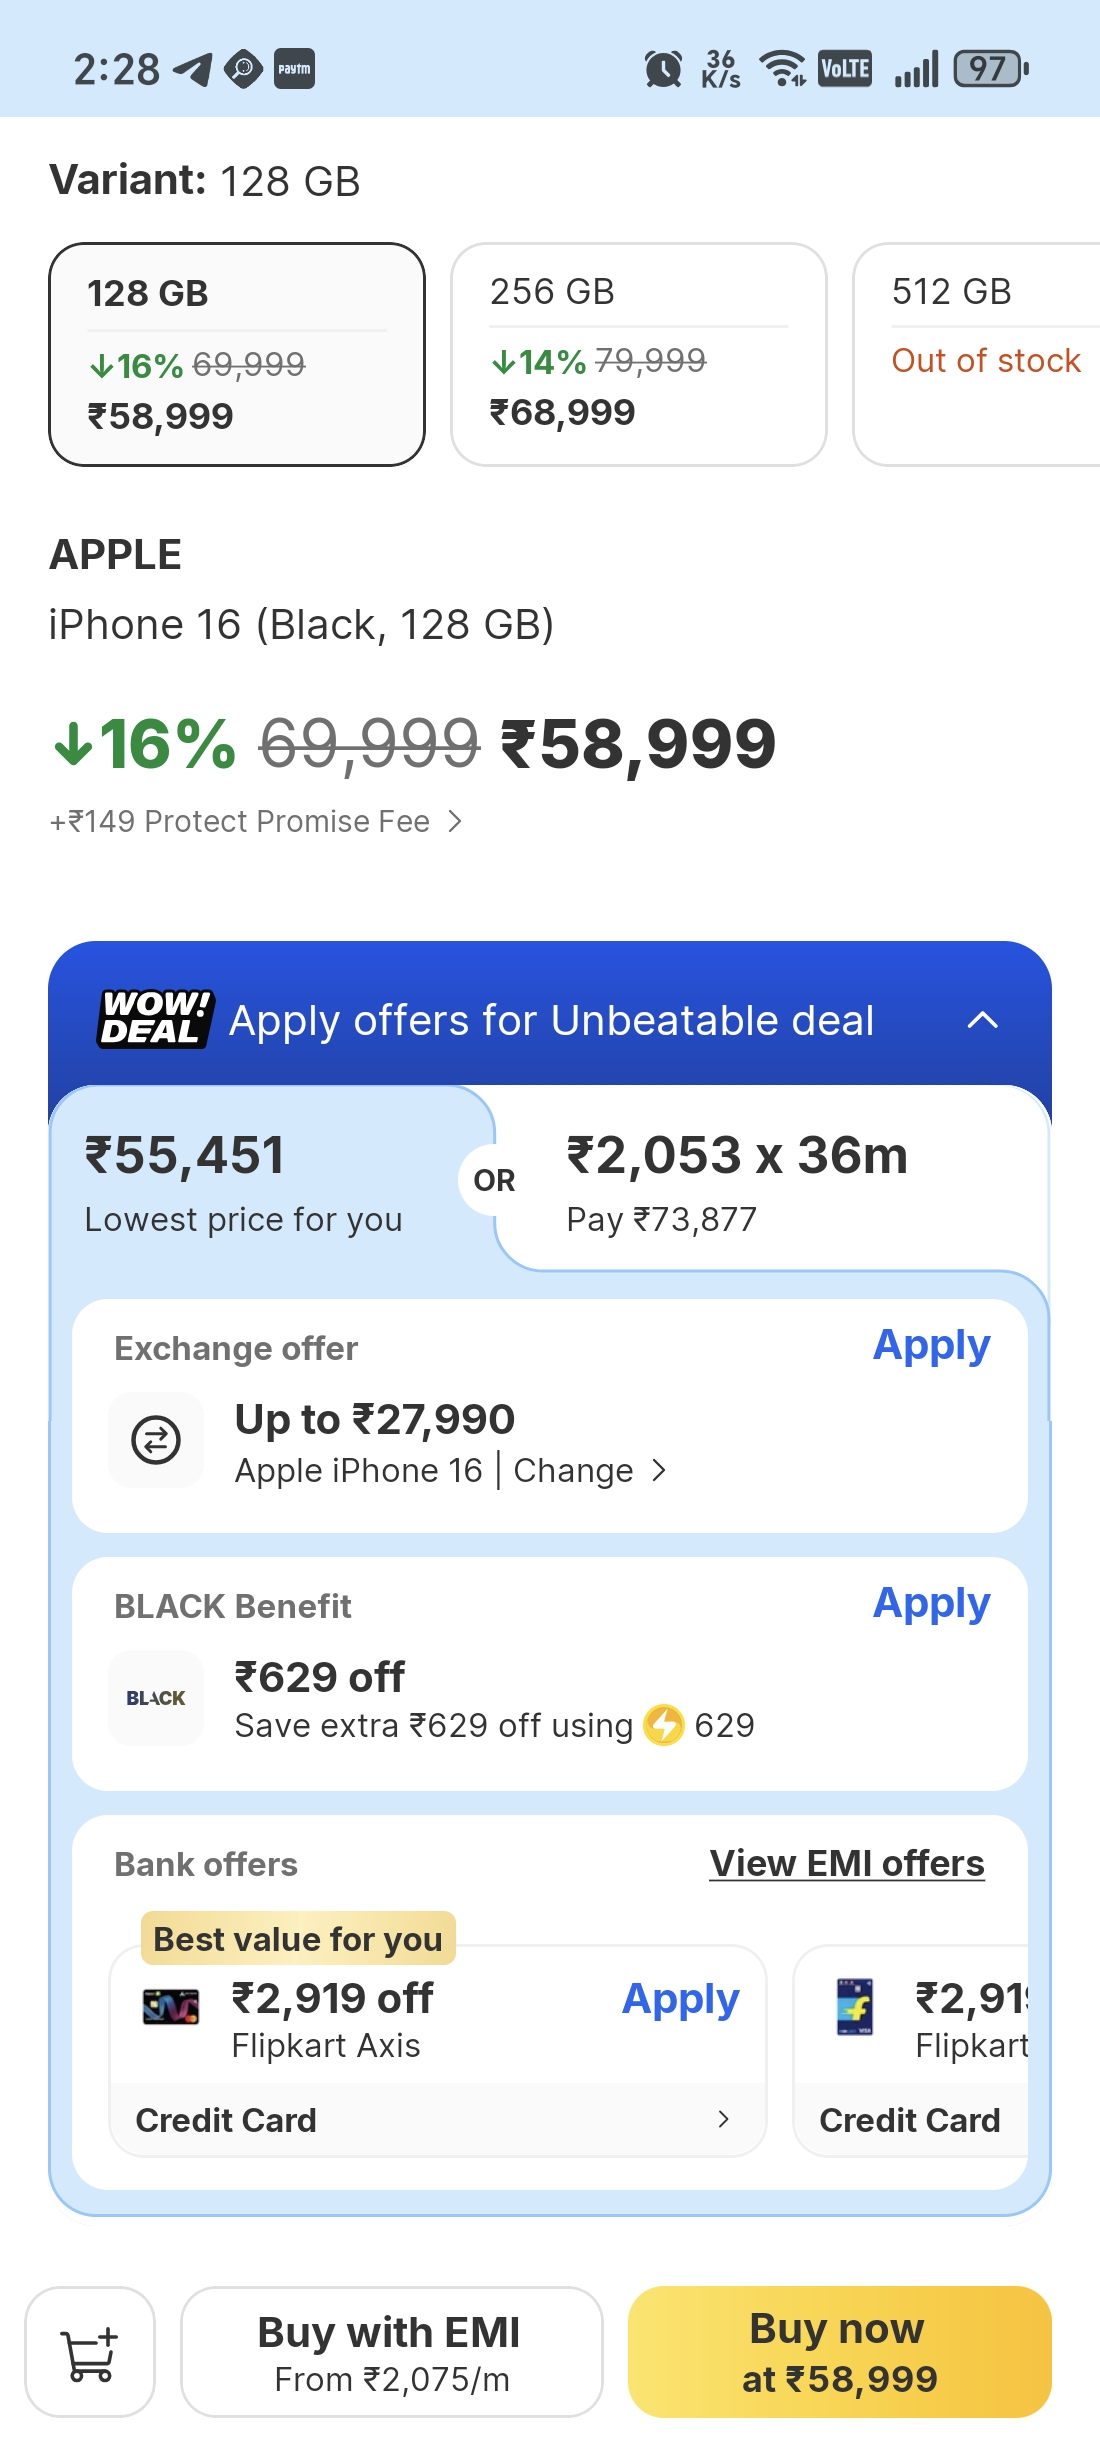Change exchange device Apple iPhone 16
This screenshot has width=1100, height=2442.
pyautogui.click(x=588, y=1471)
